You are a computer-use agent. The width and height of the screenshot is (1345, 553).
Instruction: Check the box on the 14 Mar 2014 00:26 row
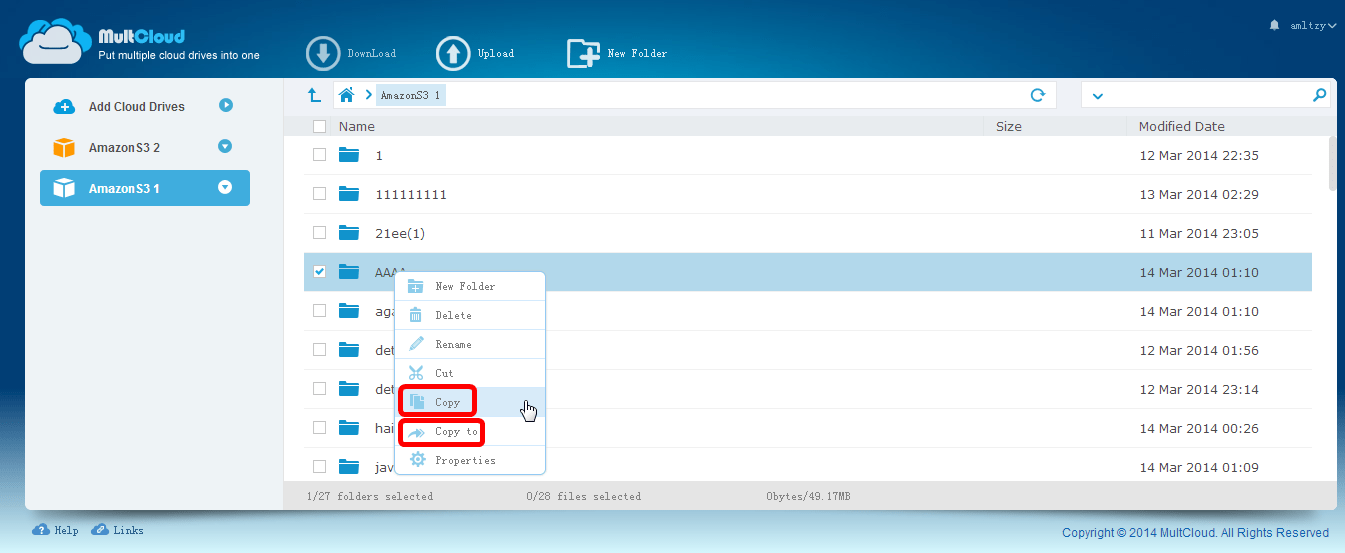pos(319,428)
